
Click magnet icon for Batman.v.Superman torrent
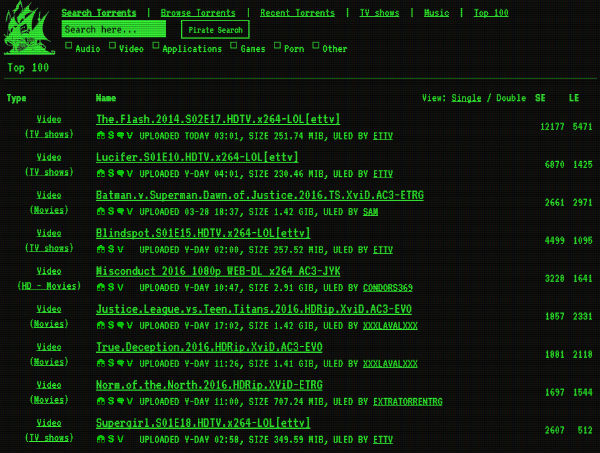click(x=101, y=211)
